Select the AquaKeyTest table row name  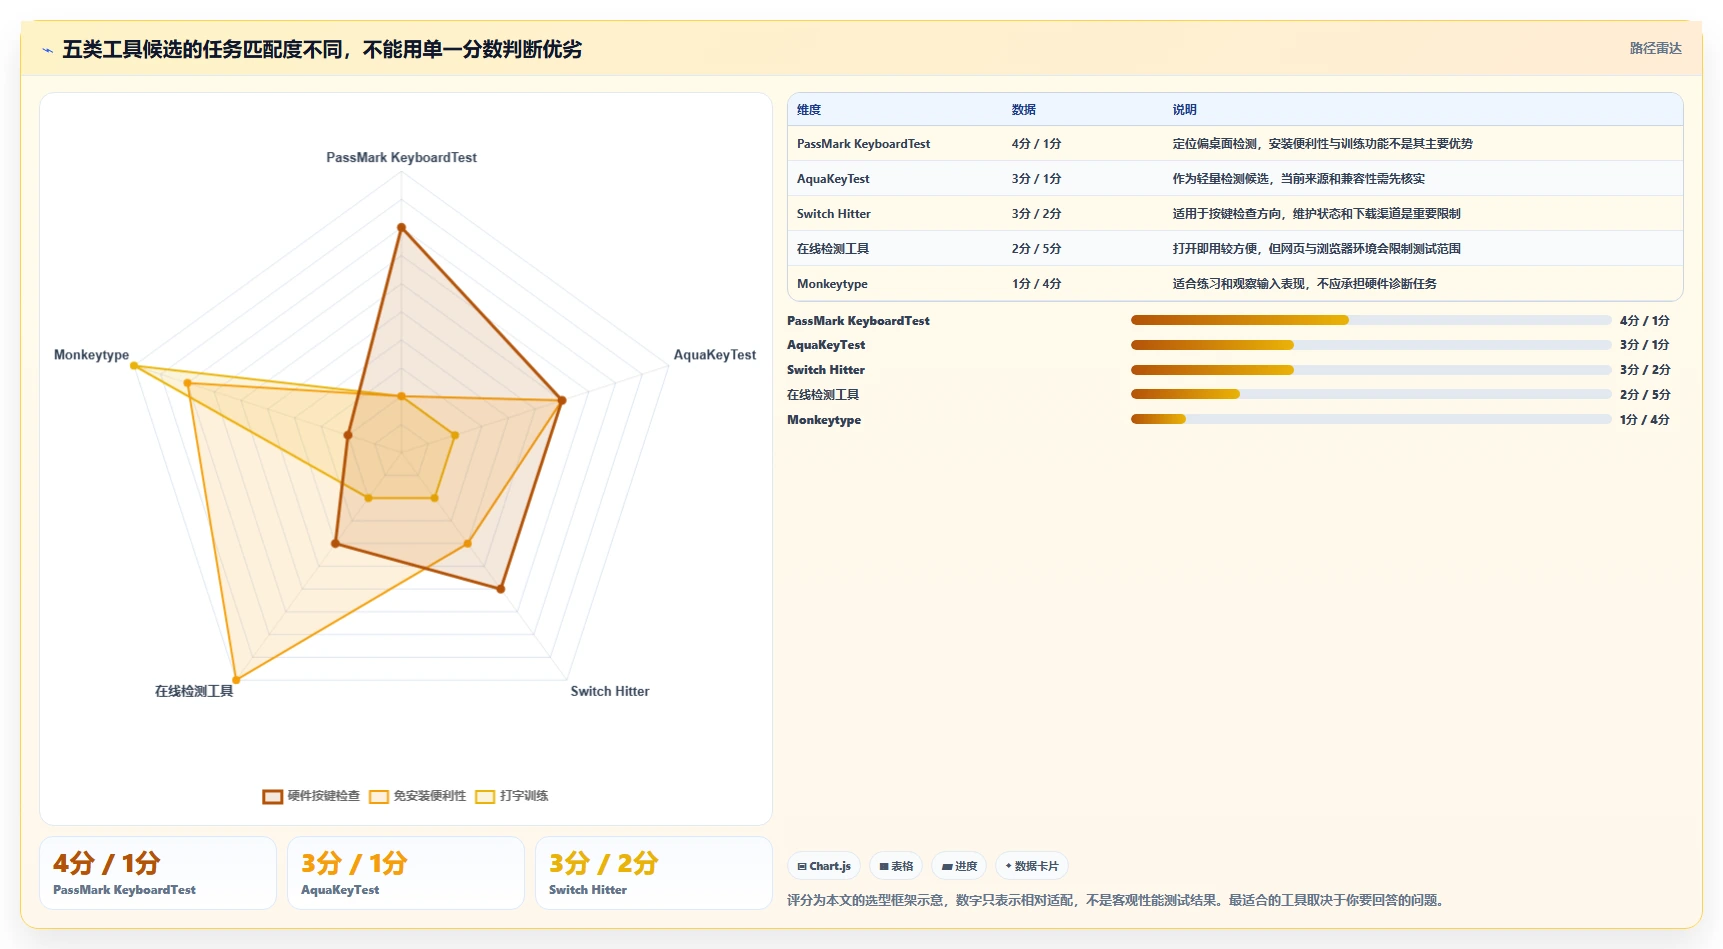tap(833, 179)
